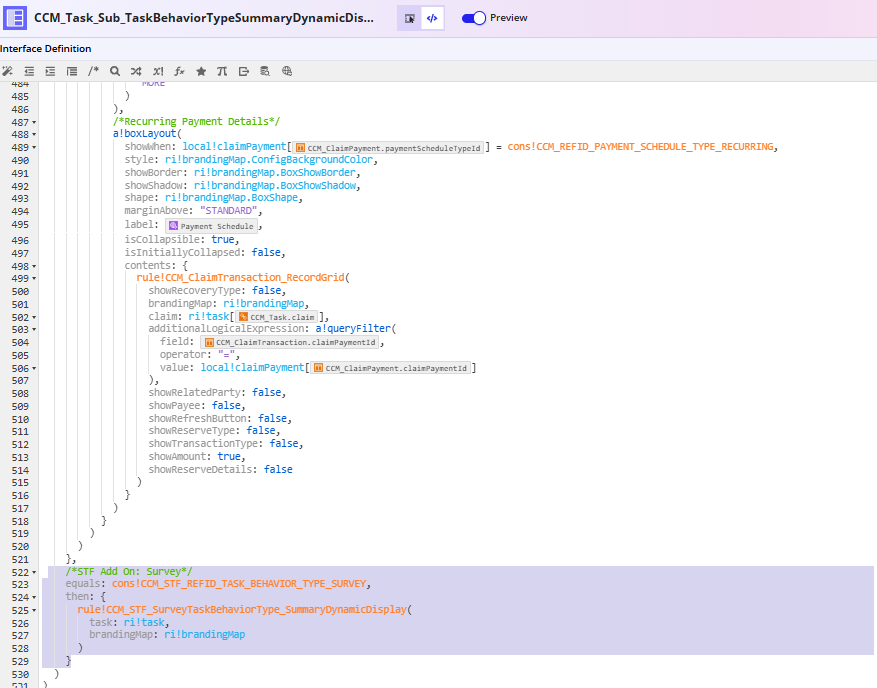This screenshot has width=877, height=688.
Task: Switch to Design Mode view
Action: [x=409, y=18]
